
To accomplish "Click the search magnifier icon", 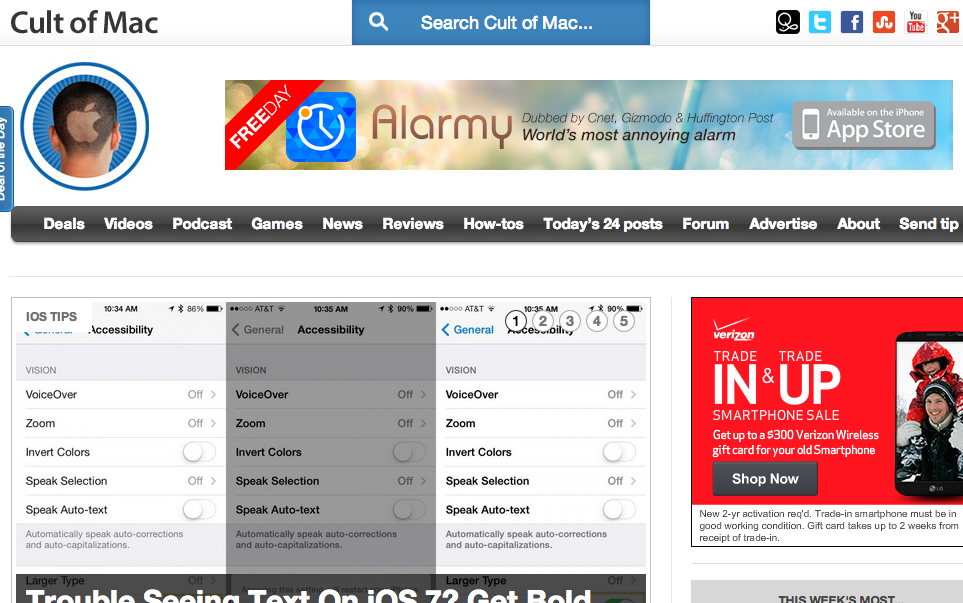I will pyautogui.click(x=378, y=22).
